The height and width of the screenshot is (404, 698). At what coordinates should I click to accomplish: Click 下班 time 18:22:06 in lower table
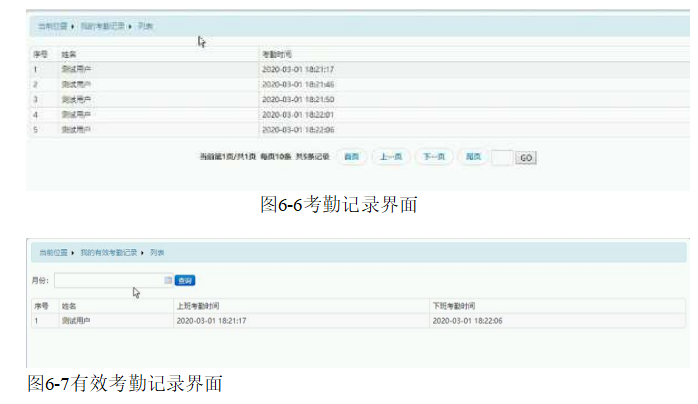pyautogui.click(x=467, y=321)
